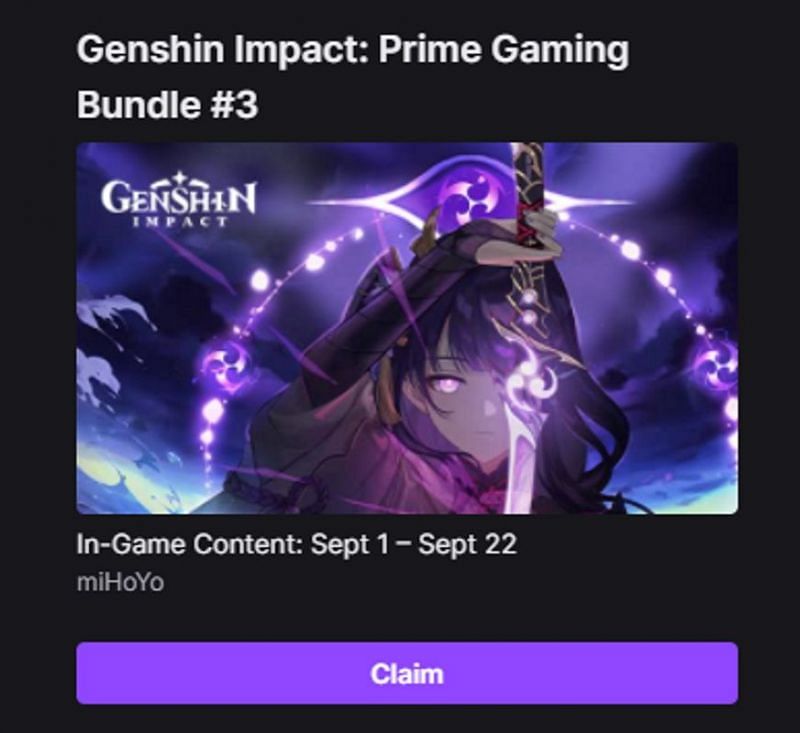Select the In-Game Content date text

[296, 544]
